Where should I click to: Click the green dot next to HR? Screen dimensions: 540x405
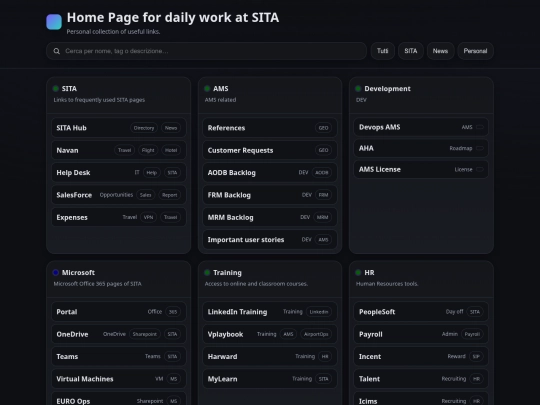[x=358, y=272]
